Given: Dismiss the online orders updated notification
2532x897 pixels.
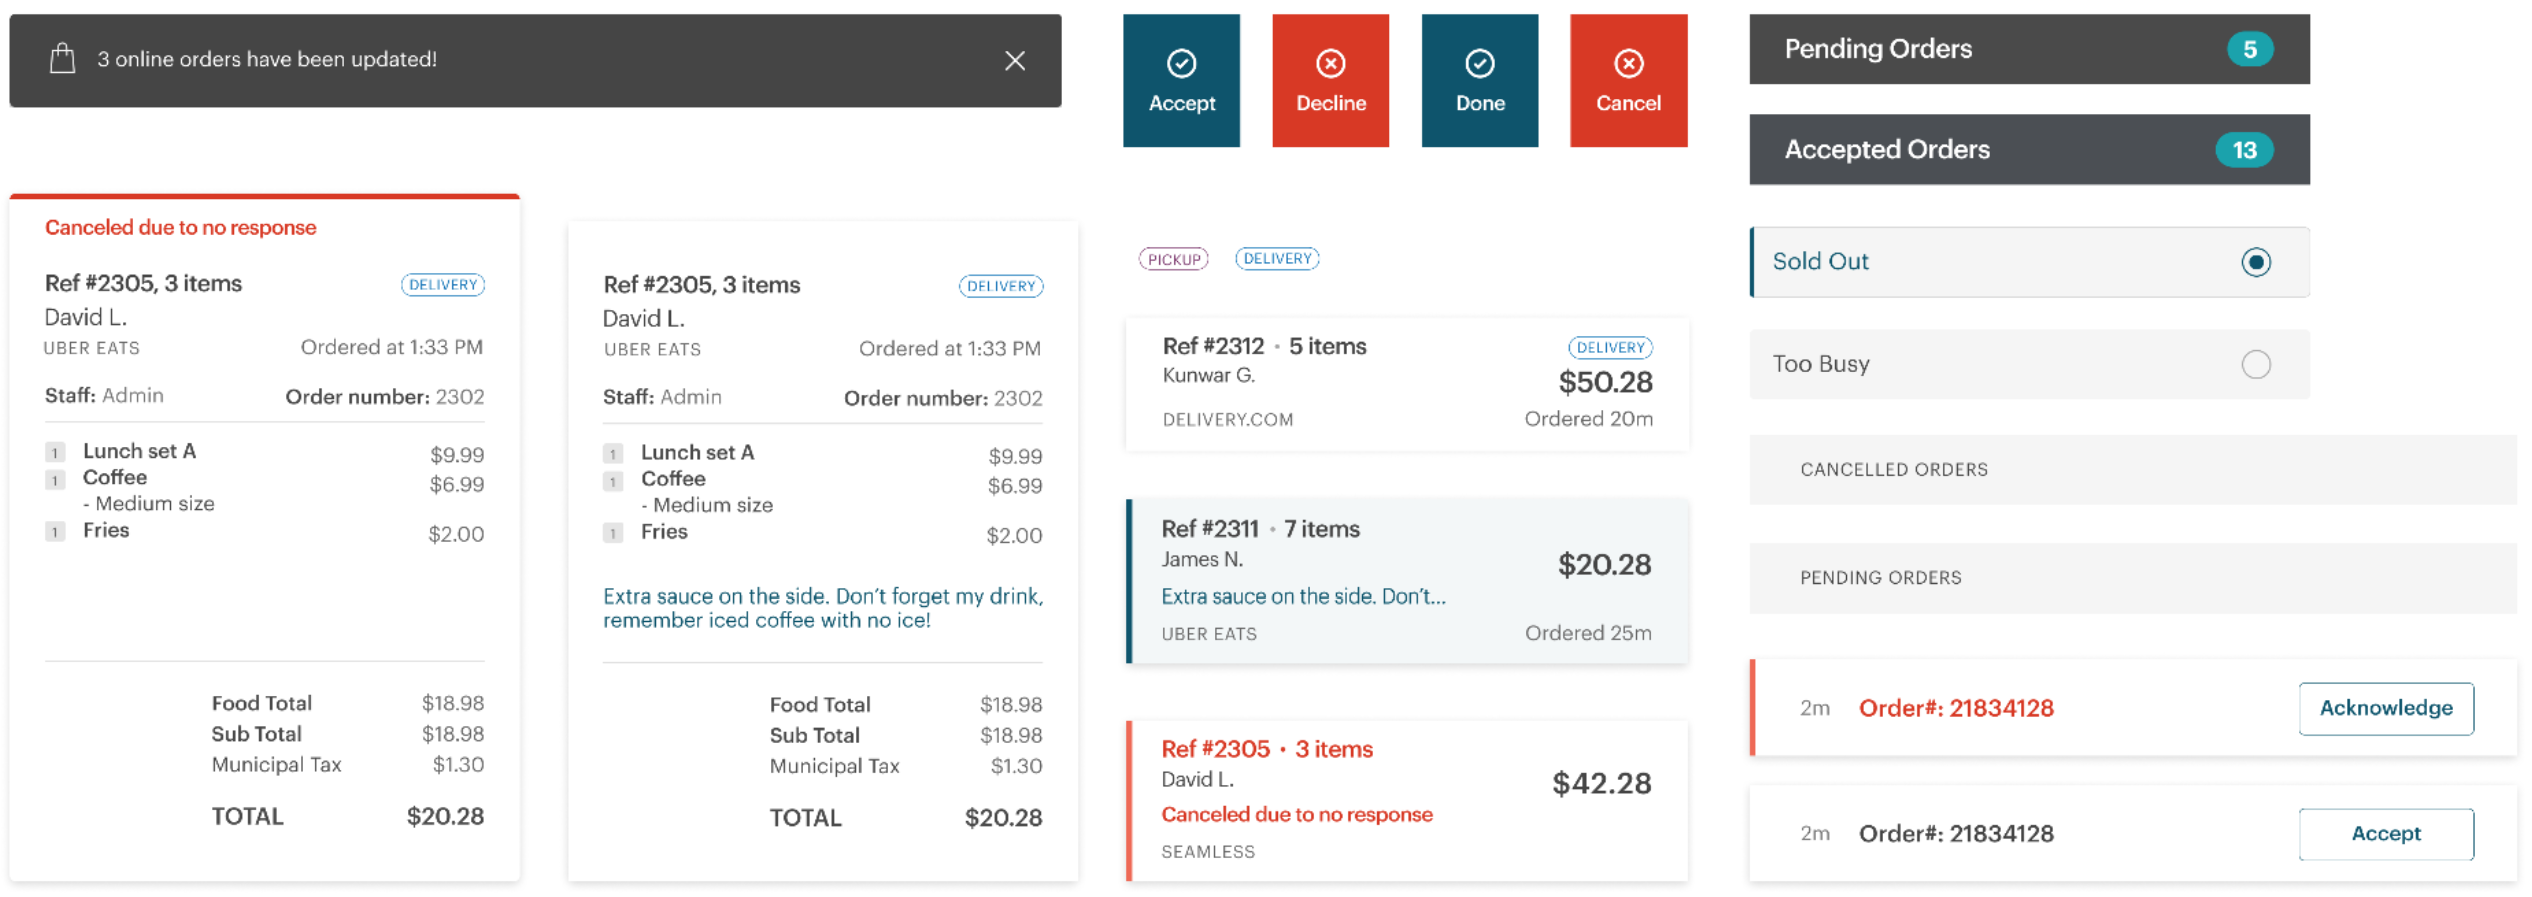Looking at the screenshot, I should [x=1015, y=61].
